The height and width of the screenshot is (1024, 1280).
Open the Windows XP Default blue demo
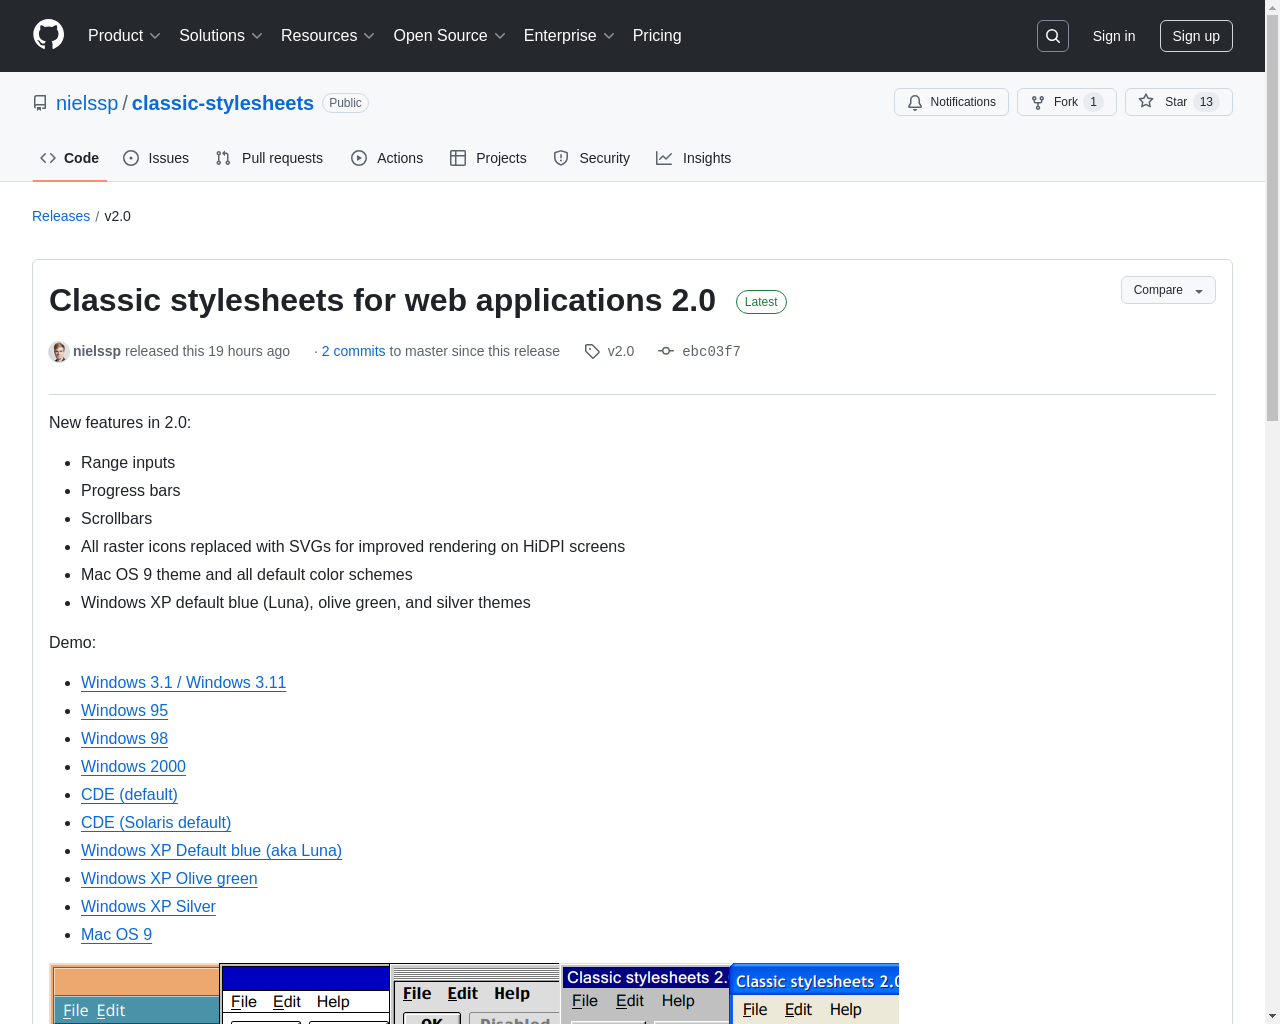coord(211,850)
